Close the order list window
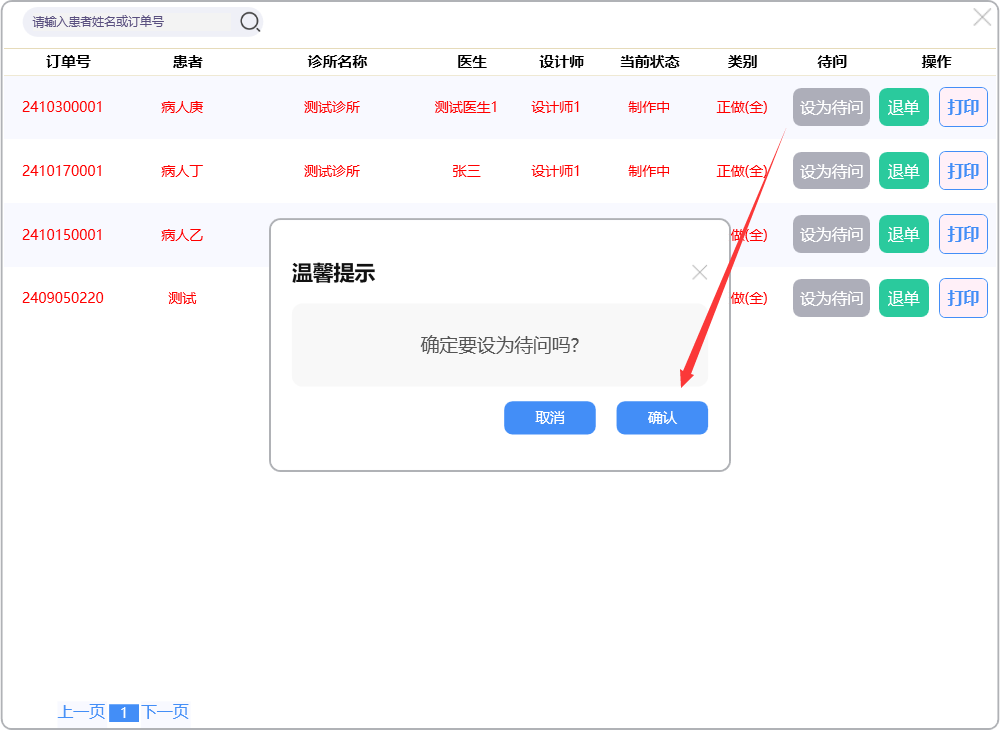 coord(982,17)
